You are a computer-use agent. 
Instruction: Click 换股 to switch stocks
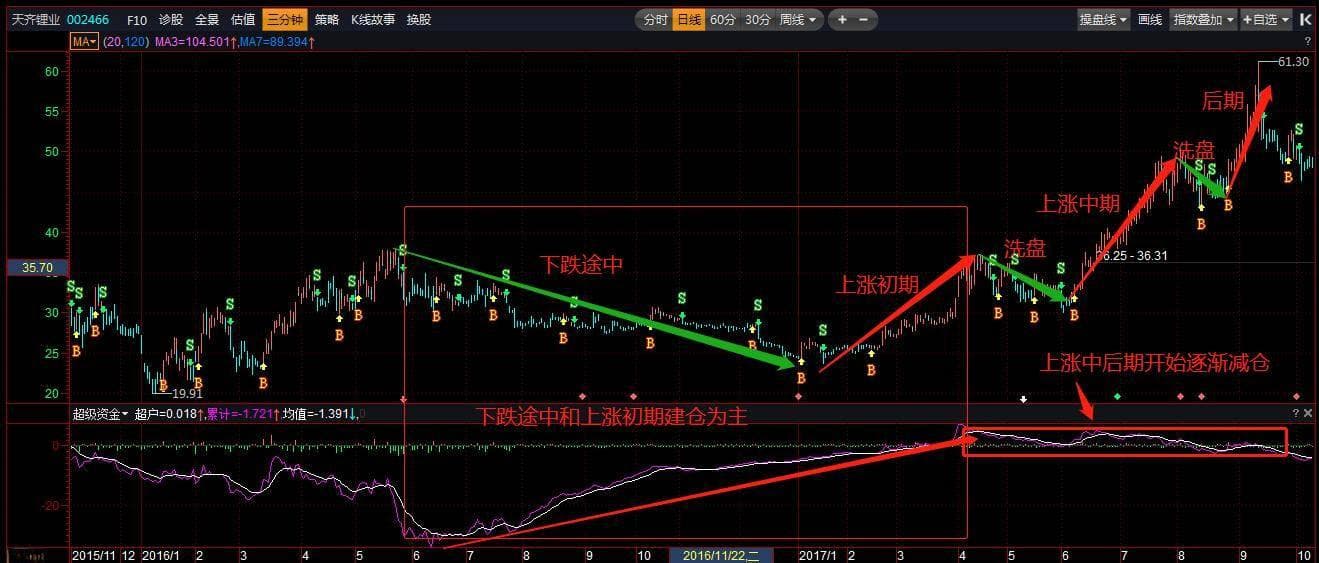click(x=418, y=19)
